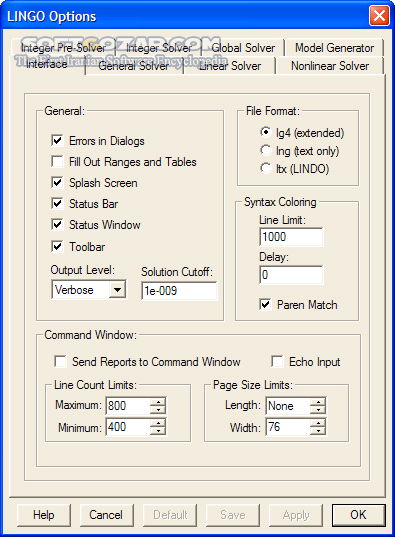
Task: Uncheck the Paren Match option
Action: coord(266,304)
